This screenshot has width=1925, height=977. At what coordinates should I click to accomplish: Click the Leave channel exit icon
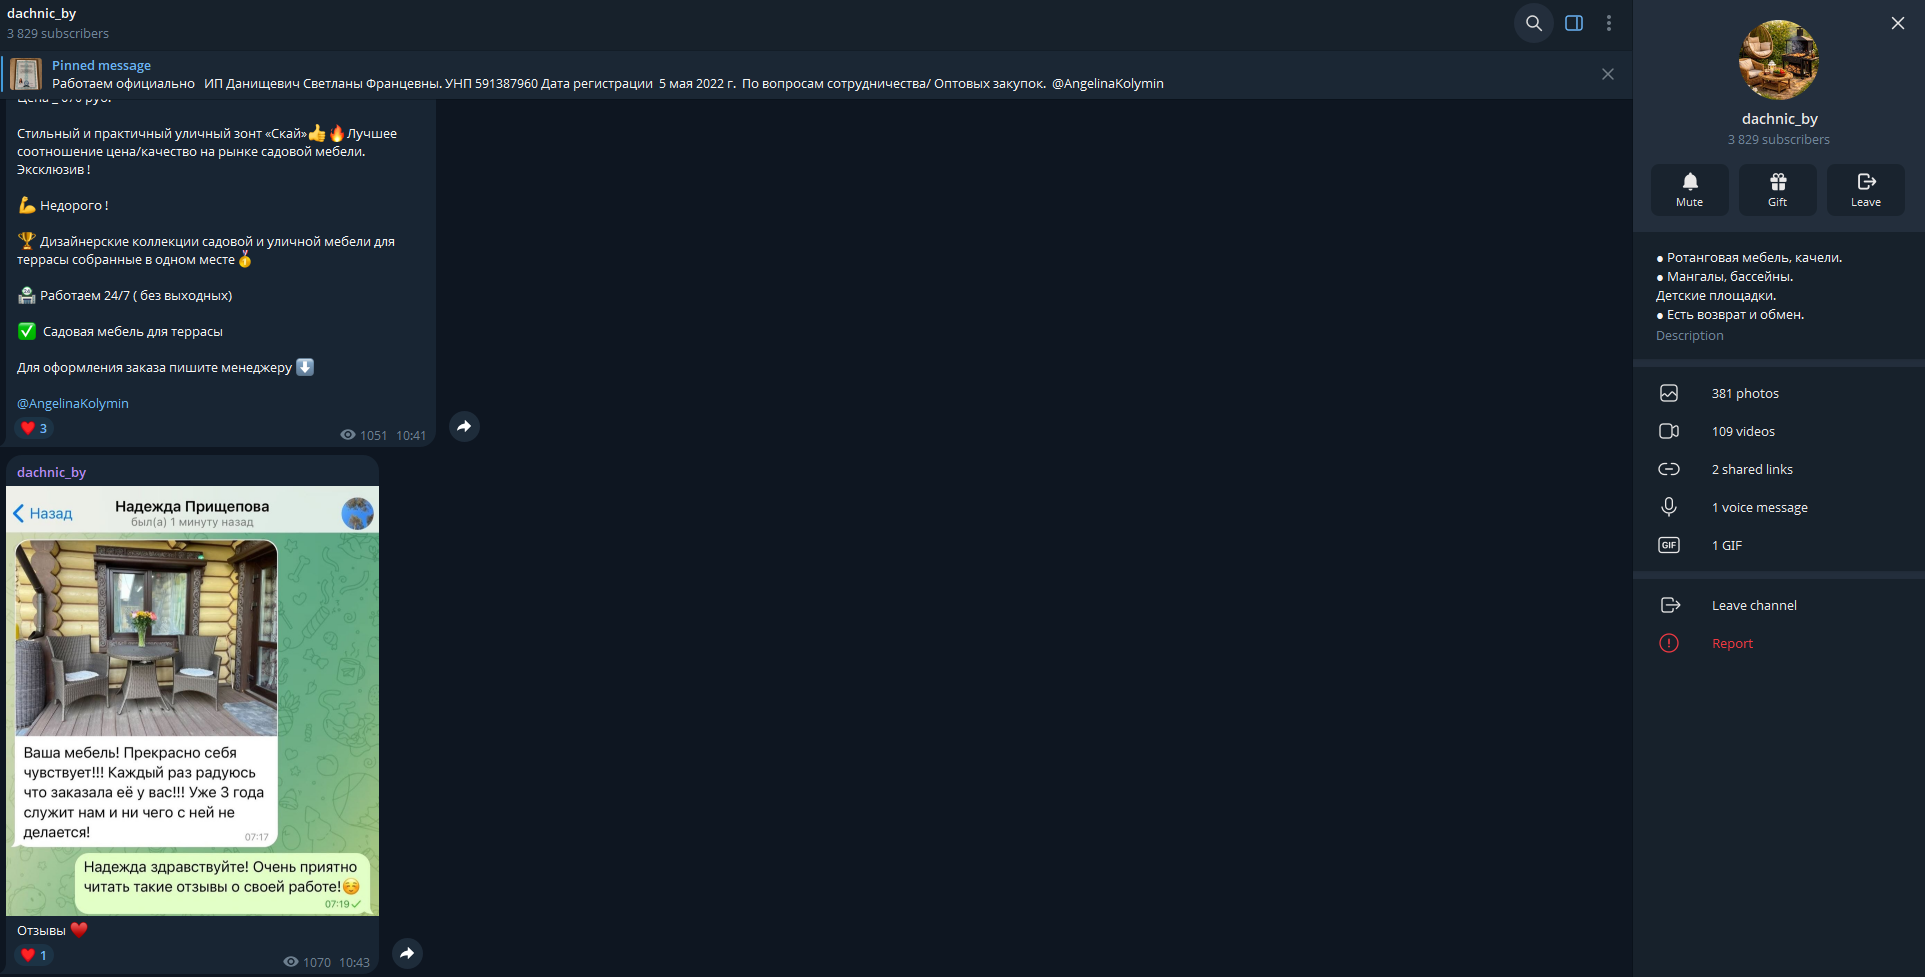pos(1670,605)
